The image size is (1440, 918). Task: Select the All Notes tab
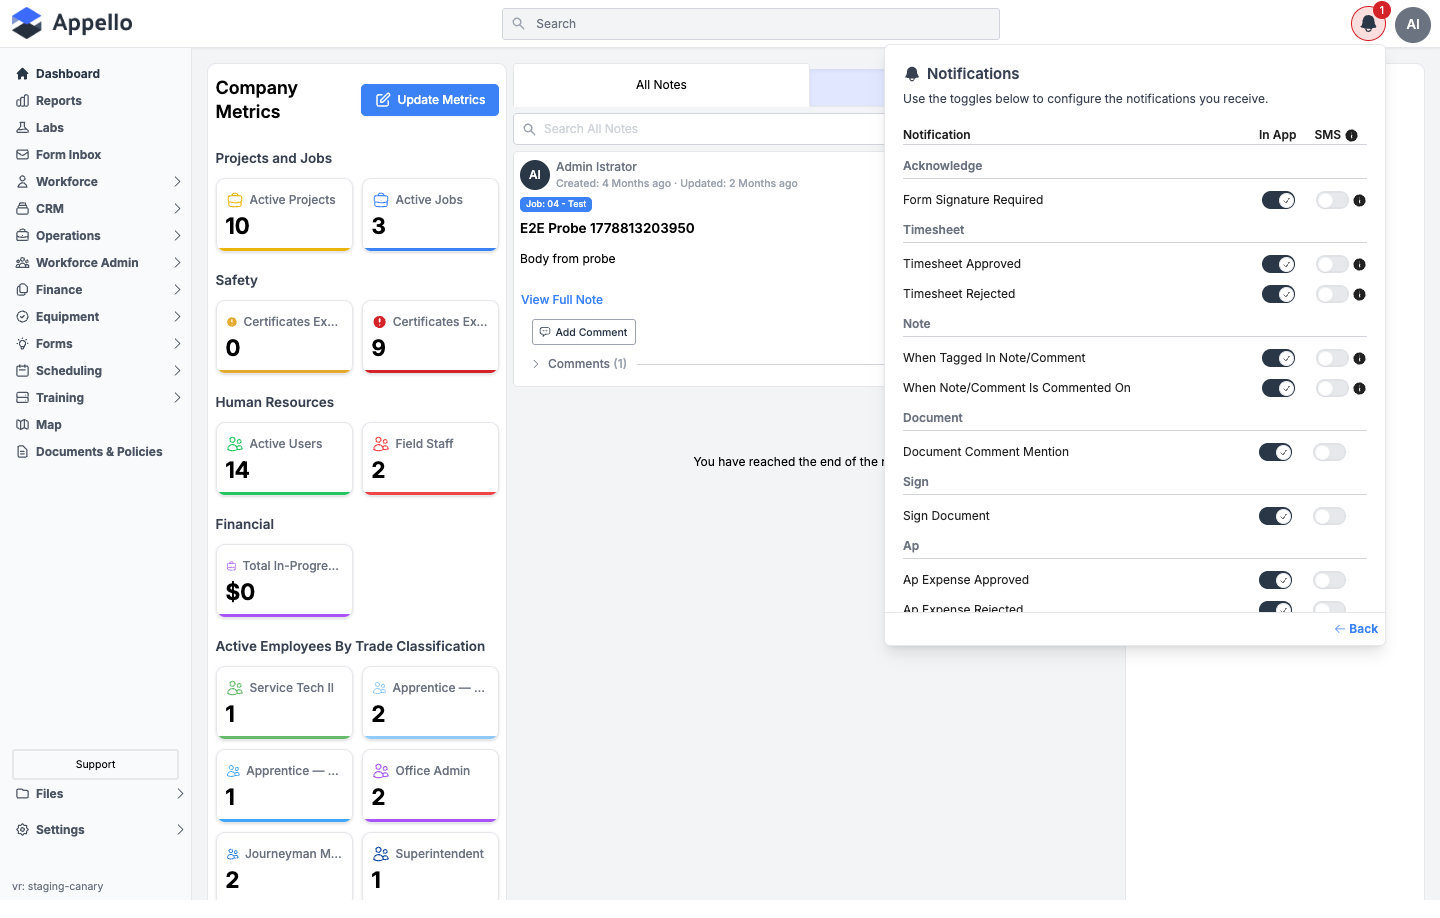pyautogui.click(x=661, y=85)
